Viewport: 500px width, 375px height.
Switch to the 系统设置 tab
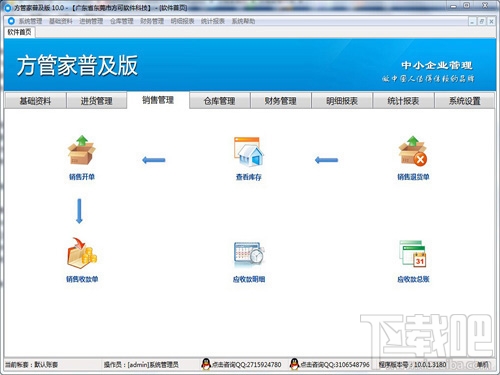click(x=465, y=101)
